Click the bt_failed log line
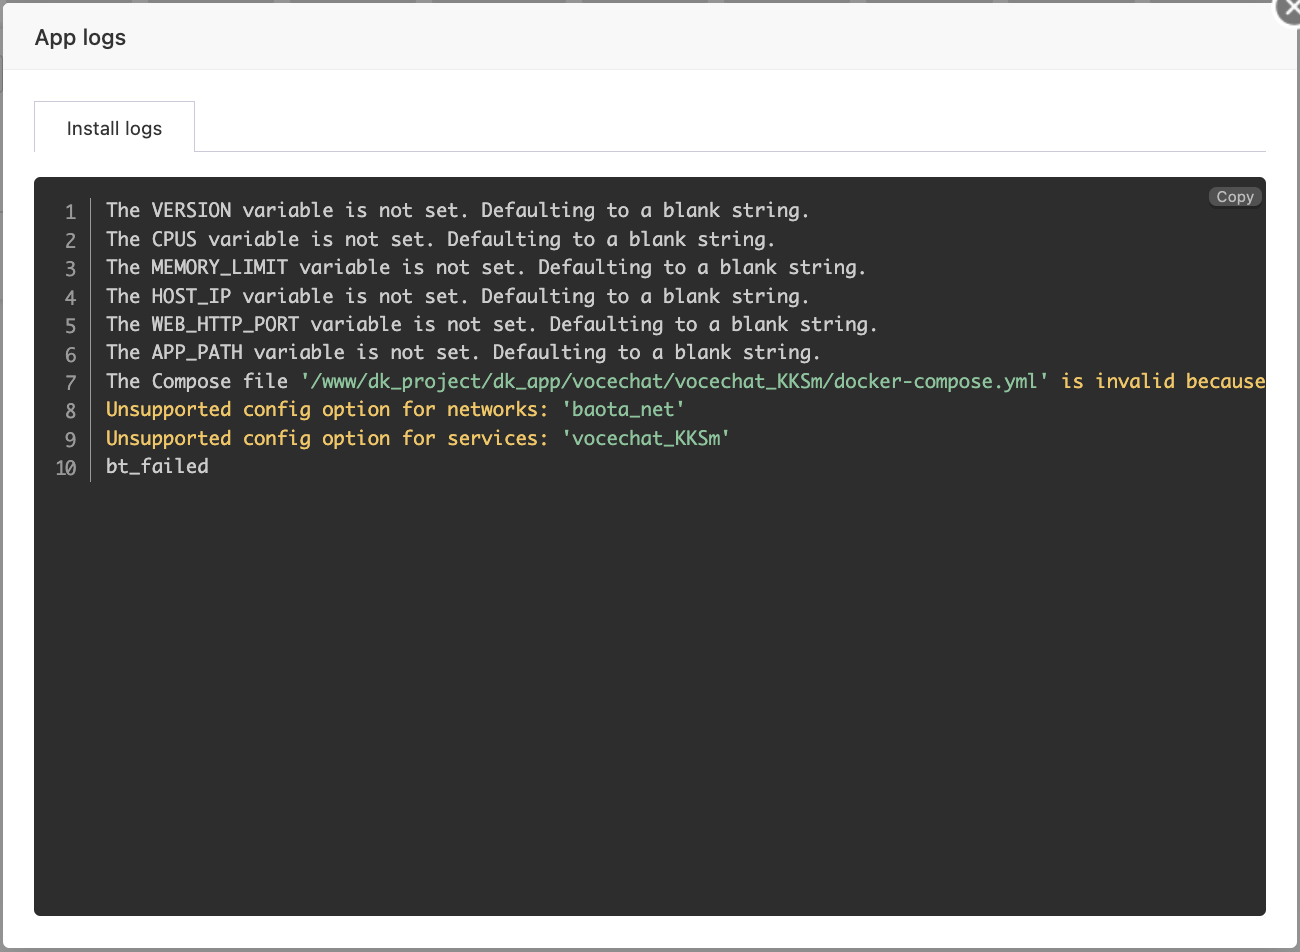This screenshot has height=952, width=1300. [x=157, y=467]
